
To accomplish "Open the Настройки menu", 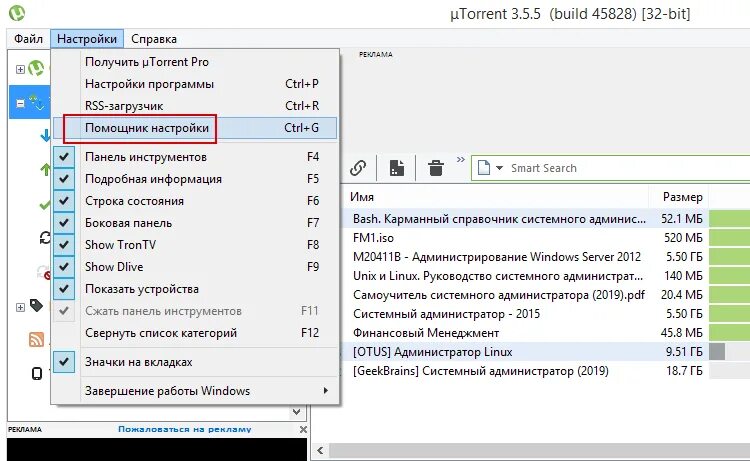I will (87, 39).
